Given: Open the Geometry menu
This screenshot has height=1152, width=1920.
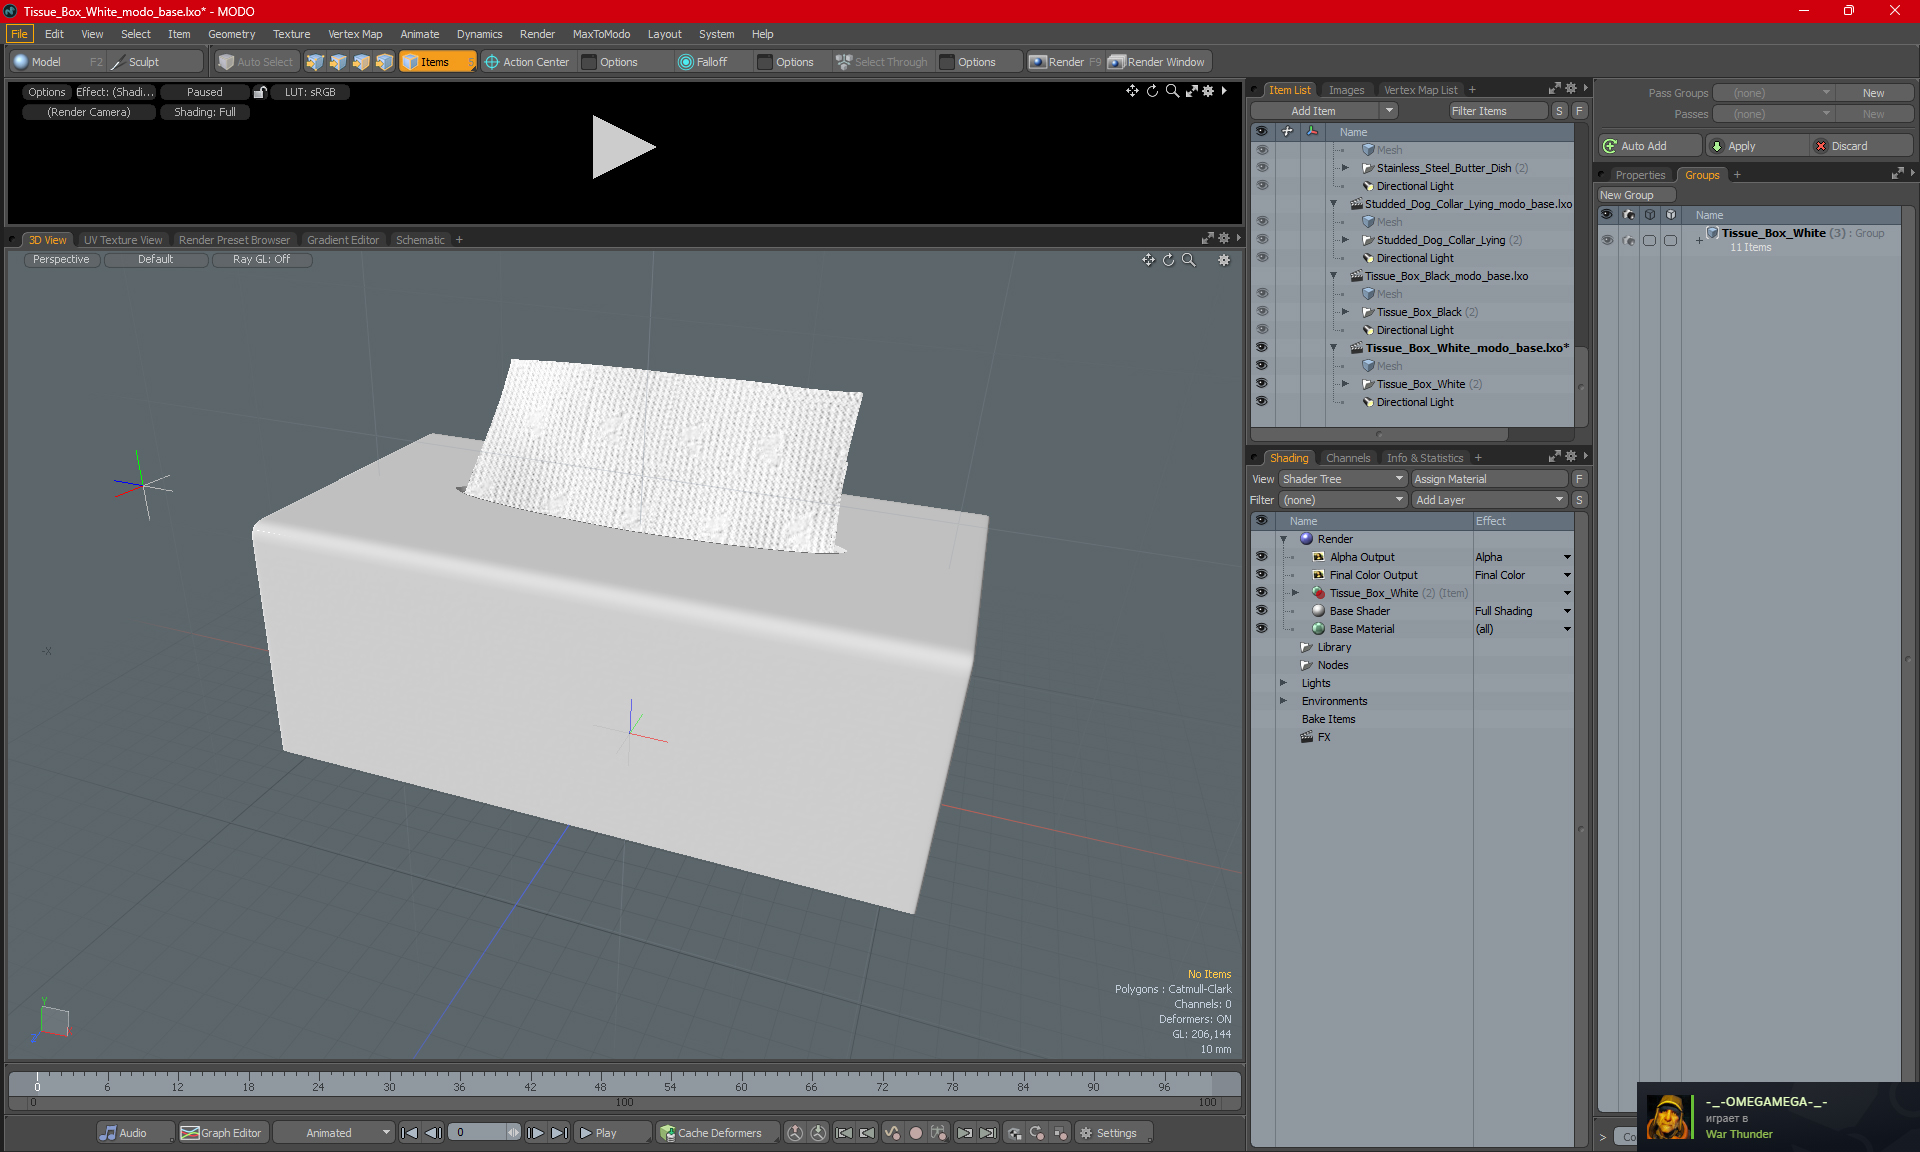Looking at the screenshot, I should (x=231, y=34).
